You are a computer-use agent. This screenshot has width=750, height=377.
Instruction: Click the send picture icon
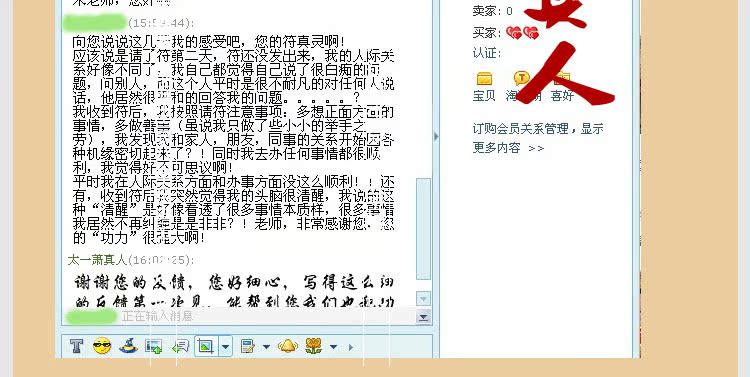tap(154, 346)
